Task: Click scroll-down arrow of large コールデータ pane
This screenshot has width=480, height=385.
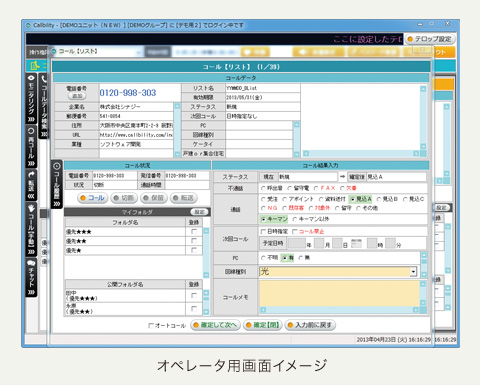Action: click(423, 146)
